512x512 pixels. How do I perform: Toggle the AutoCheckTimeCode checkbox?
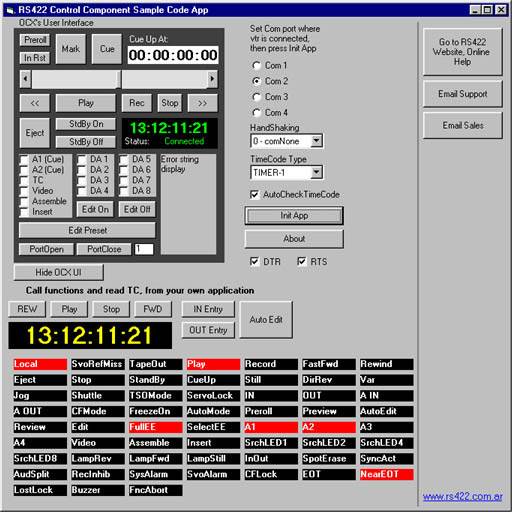tap(254, 195)
